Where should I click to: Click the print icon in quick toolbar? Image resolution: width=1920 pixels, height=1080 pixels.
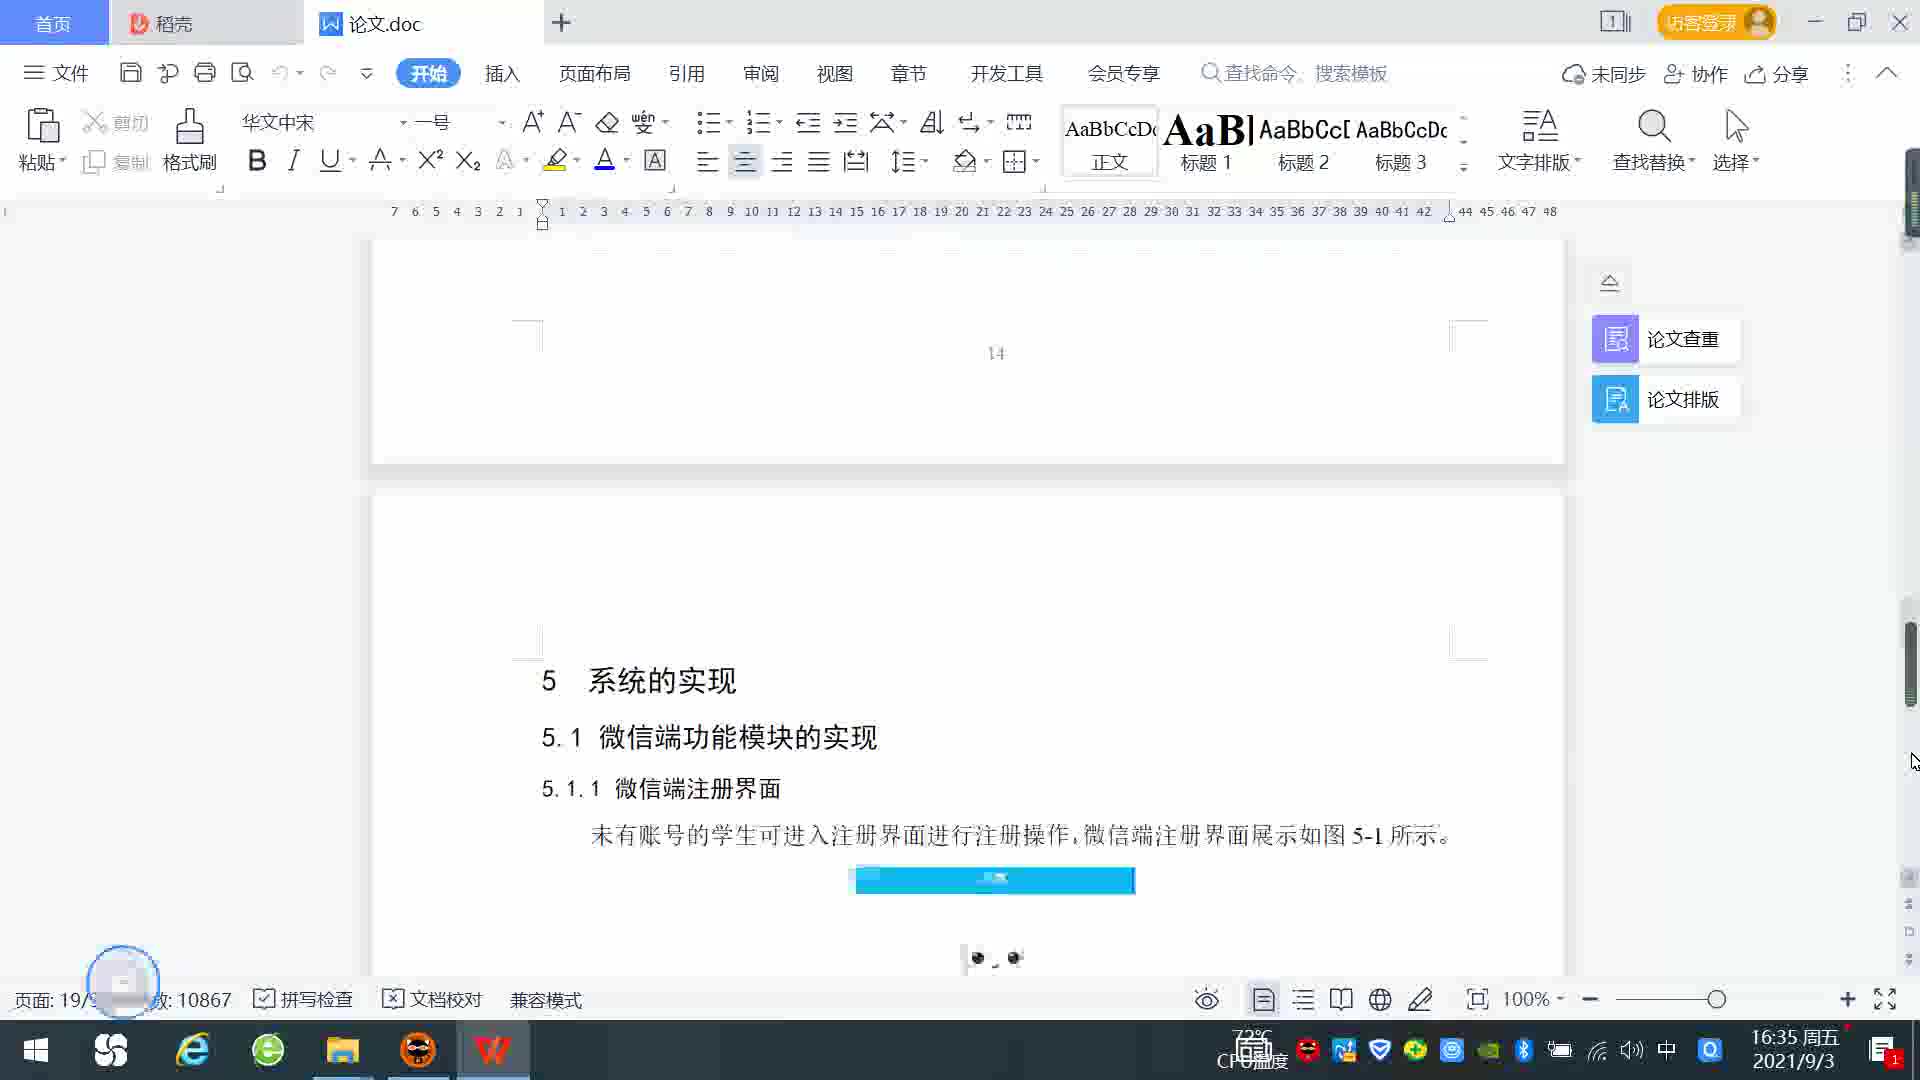point(205,73)
